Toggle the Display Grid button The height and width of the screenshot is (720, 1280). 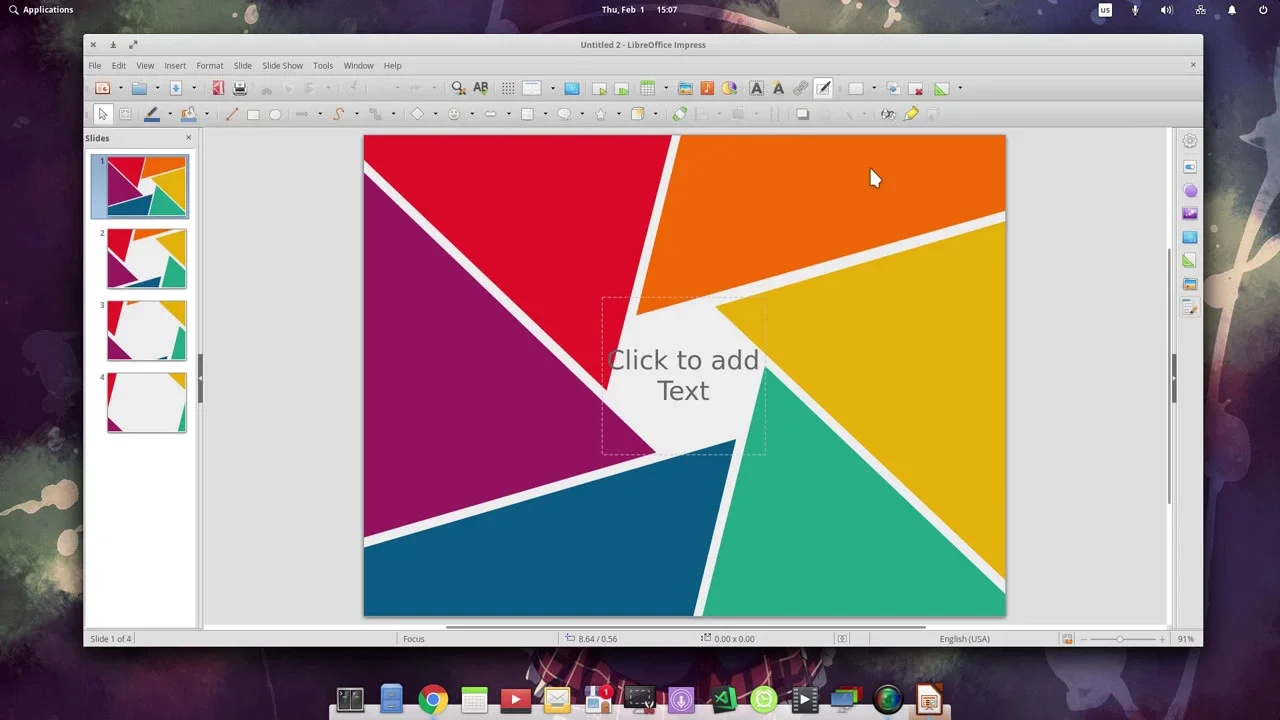[x=508, y=89]
